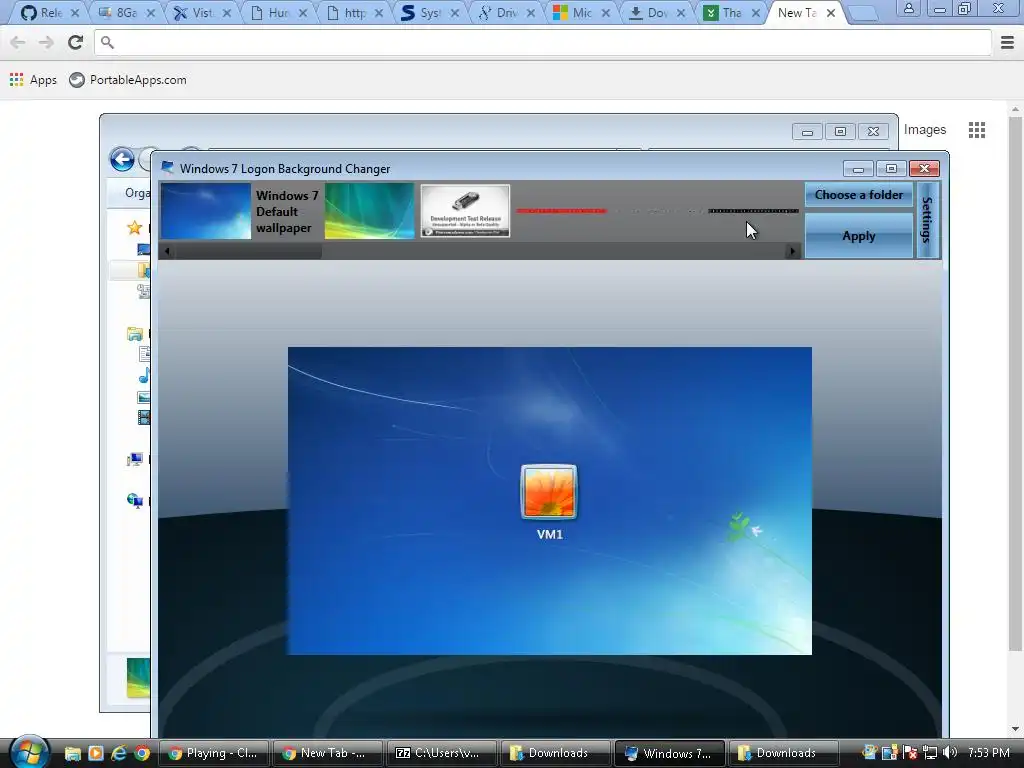Click the VM1 user avatar in preview

(x=549, y=492)
